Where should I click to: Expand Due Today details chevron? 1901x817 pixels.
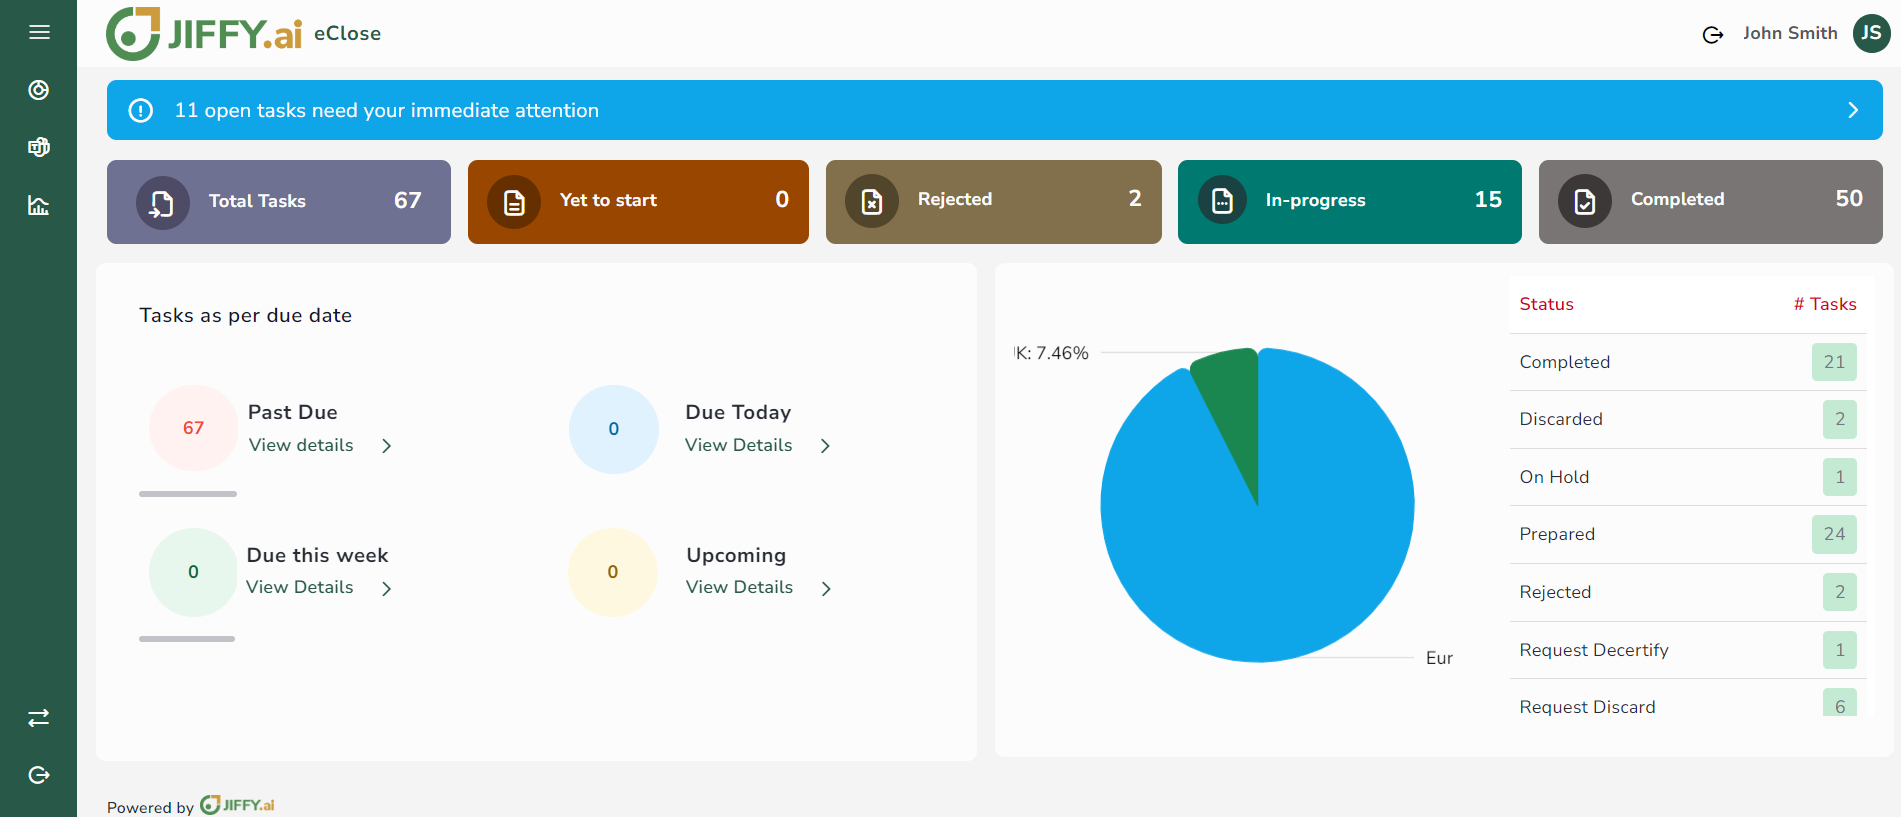825,446
